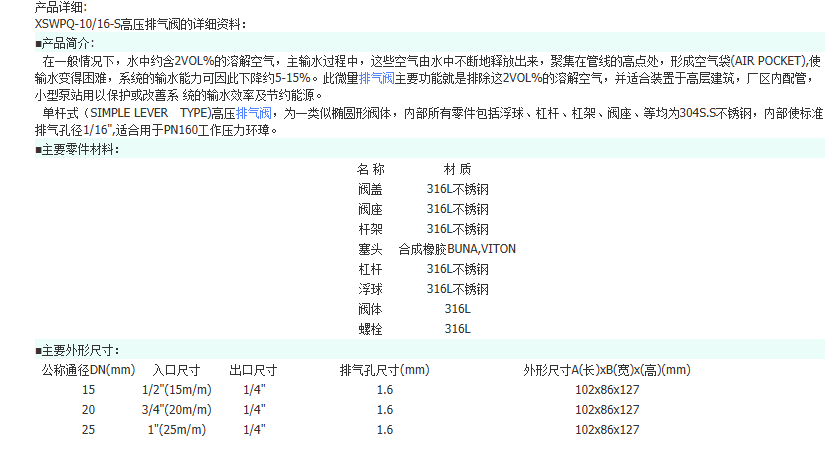Click the 产品简介 section header
Screen dimensions: 833x455
(65, 42)
